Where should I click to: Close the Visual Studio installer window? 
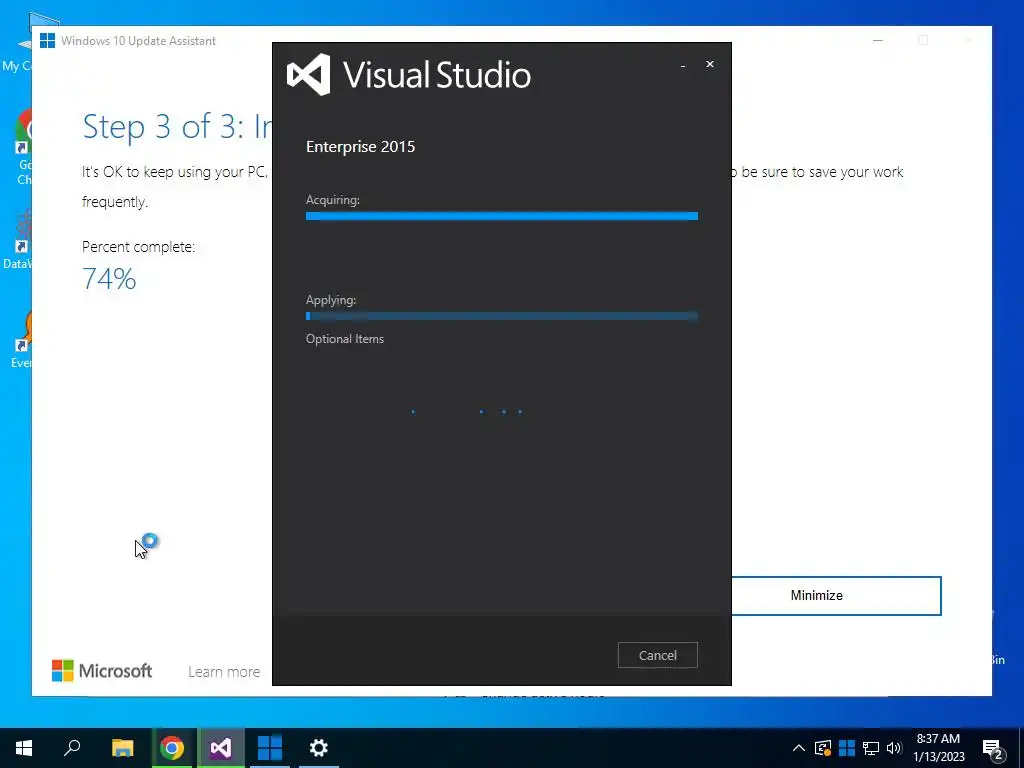click(x=710, y=64)
